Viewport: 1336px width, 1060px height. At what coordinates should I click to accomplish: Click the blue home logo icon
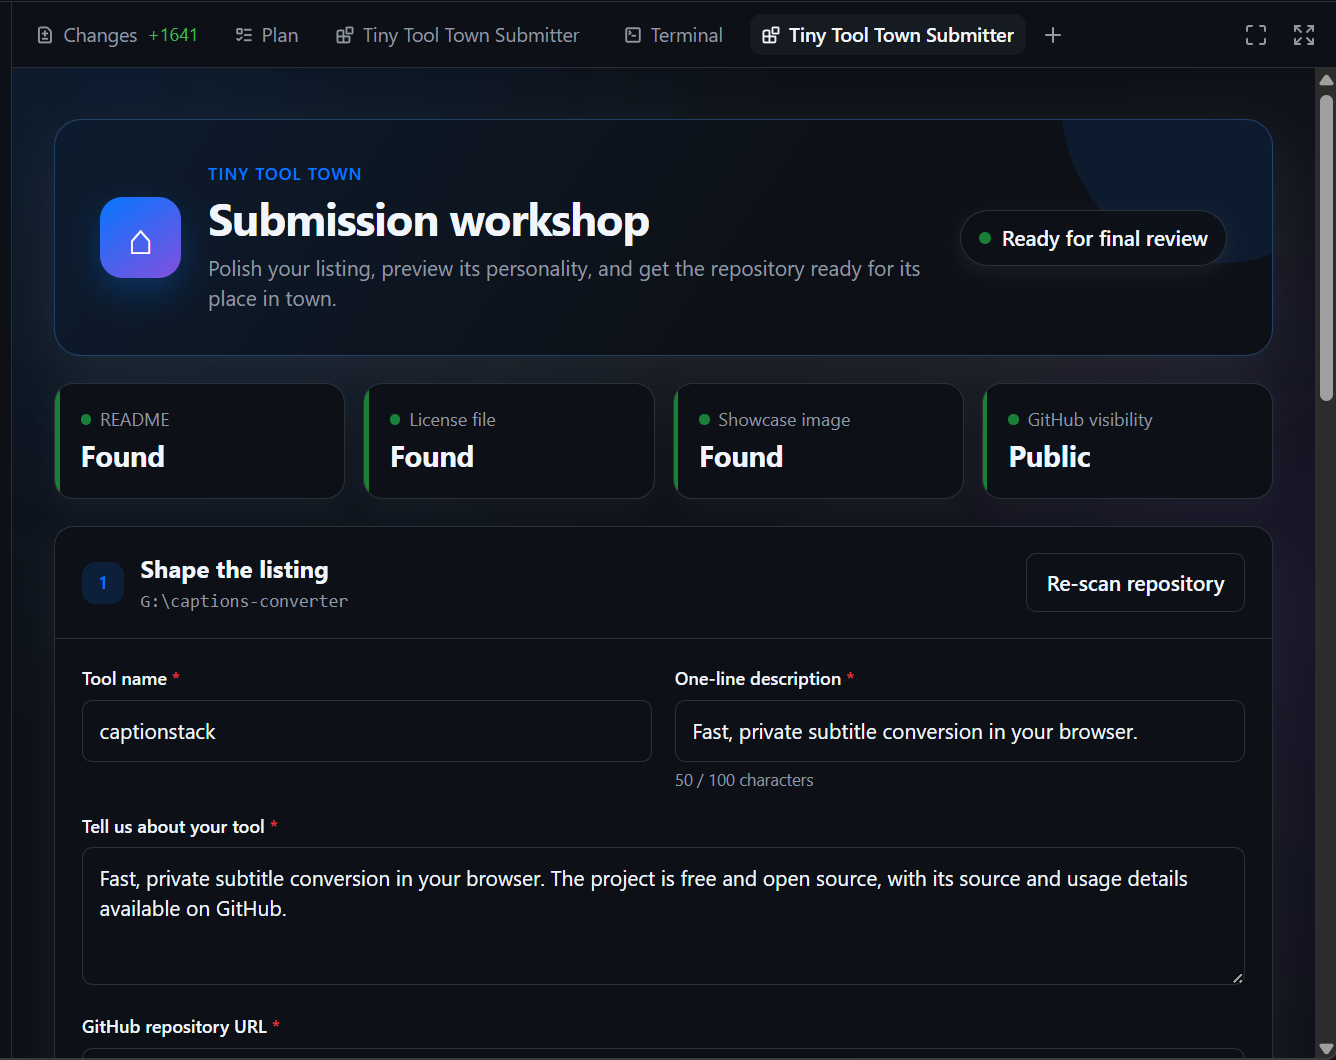coord(140,237)
